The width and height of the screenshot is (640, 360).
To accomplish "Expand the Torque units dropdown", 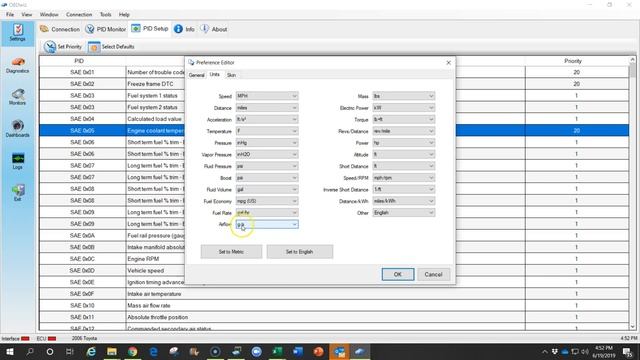I will [404, 120].
